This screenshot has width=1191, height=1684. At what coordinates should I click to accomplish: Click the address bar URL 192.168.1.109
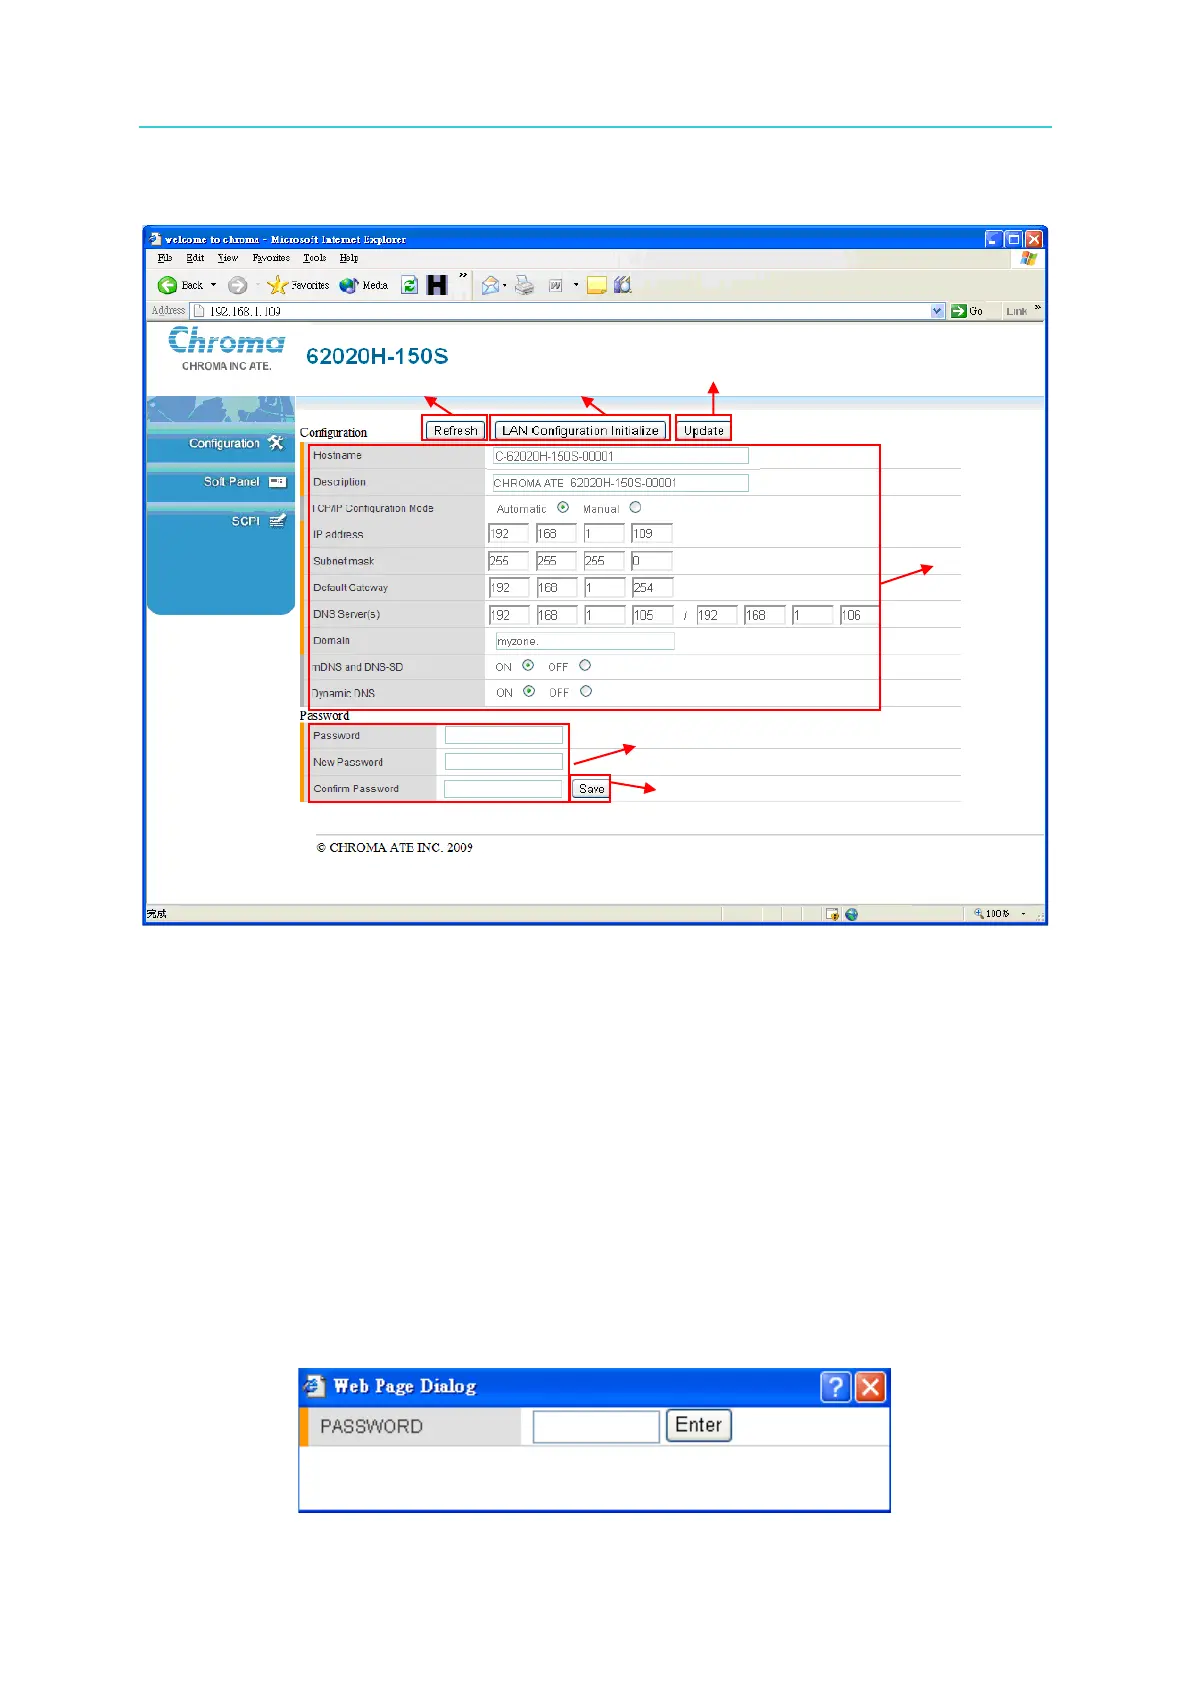click(x=245, y=312)
